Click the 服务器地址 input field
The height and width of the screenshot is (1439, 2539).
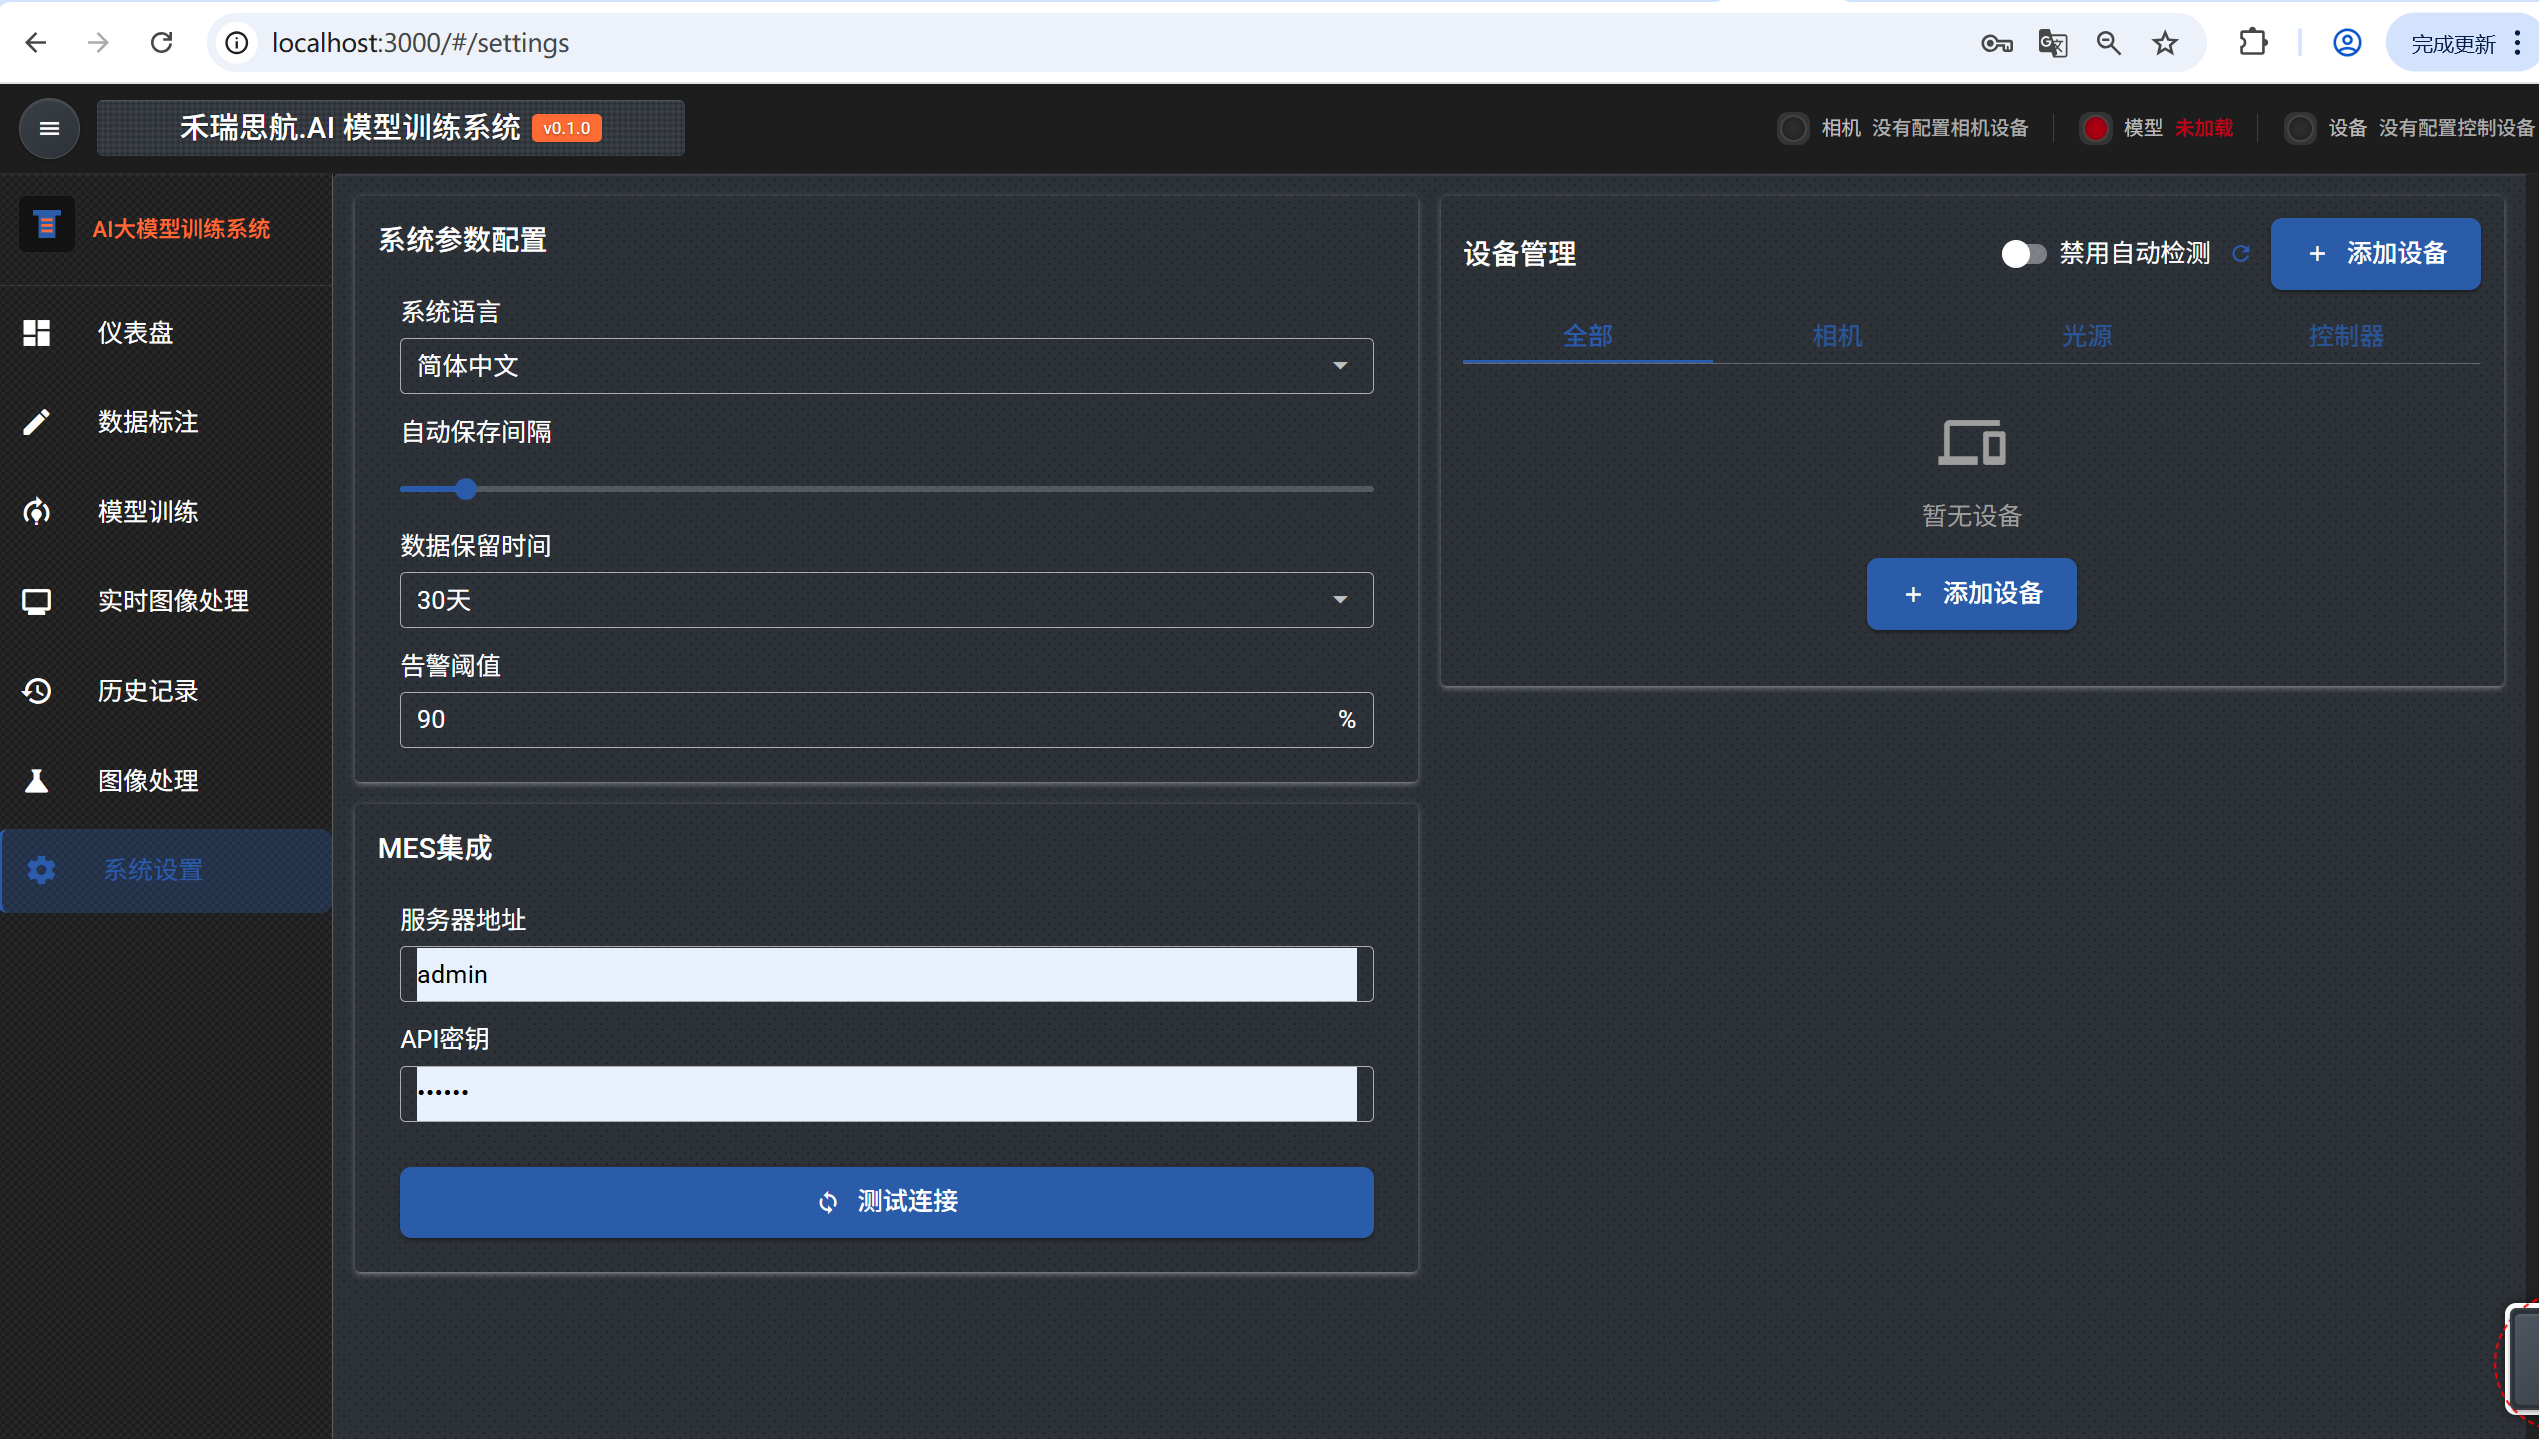(x=886, y=974)
